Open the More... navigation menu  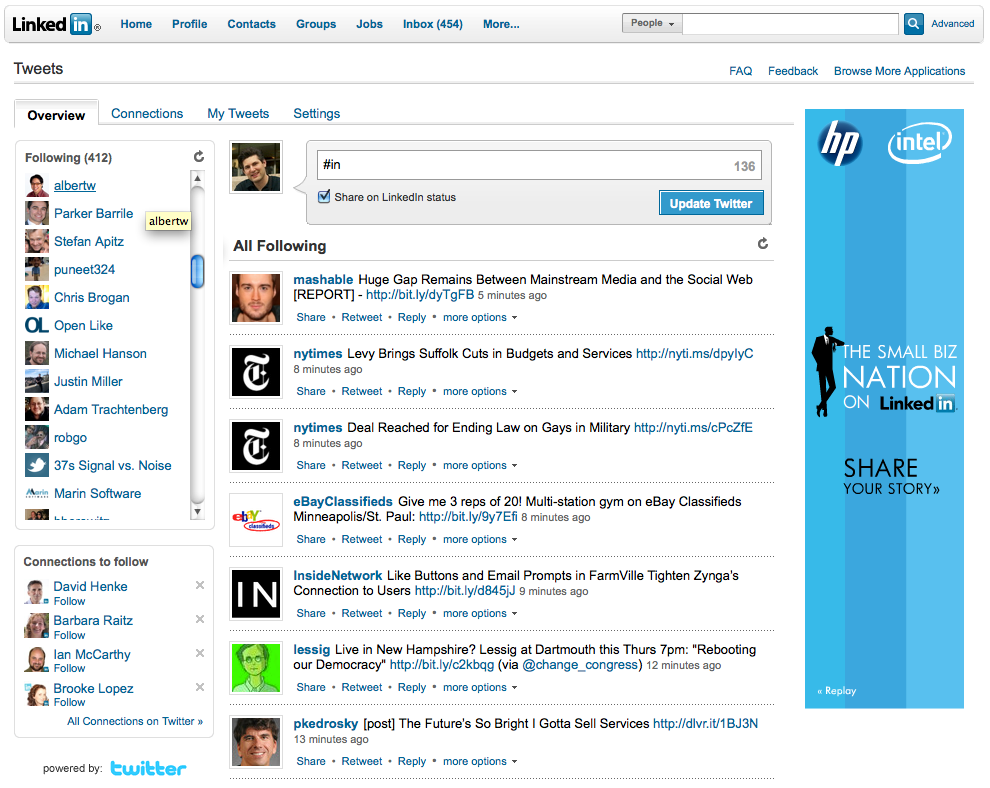pos(501,24)
